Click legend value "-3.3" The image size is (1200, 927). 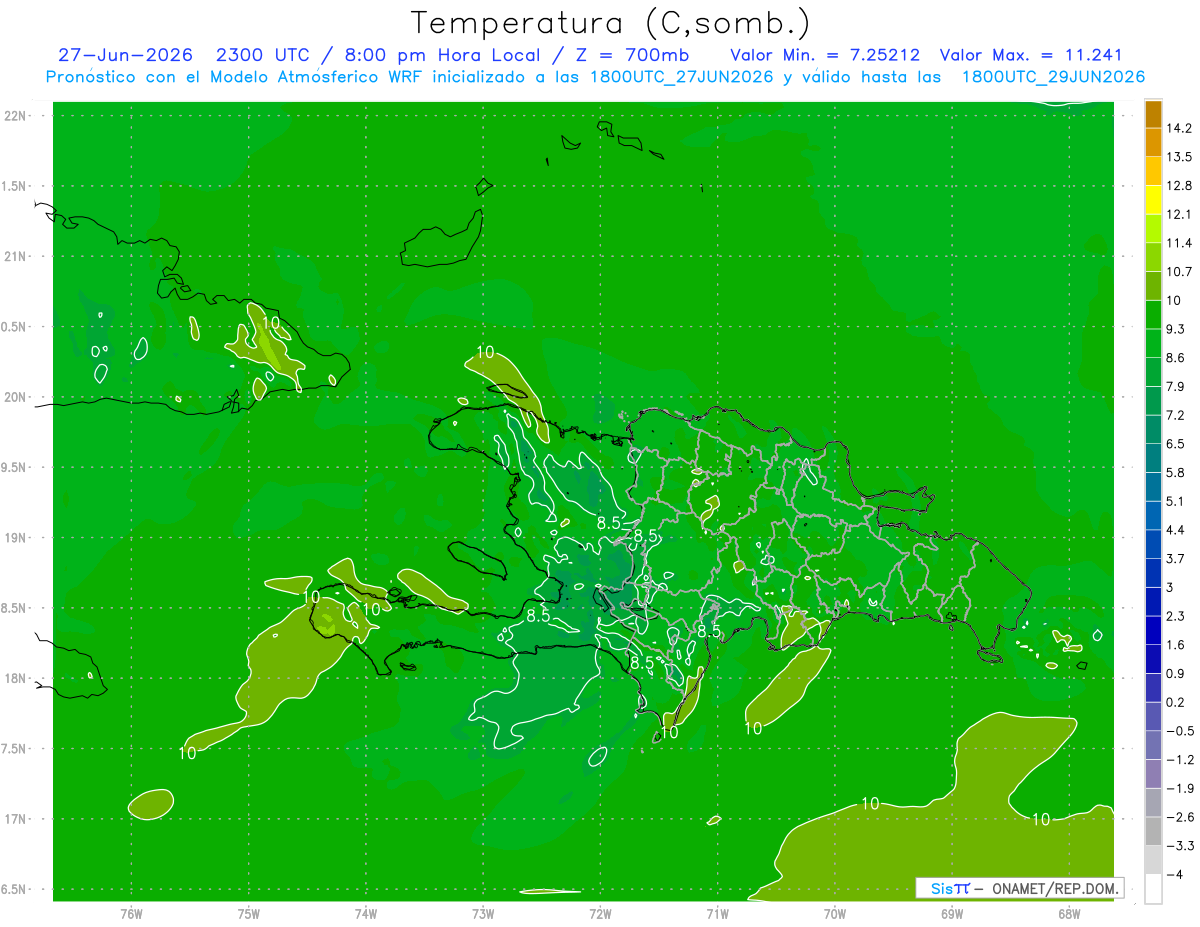[x=1180, y=846]
